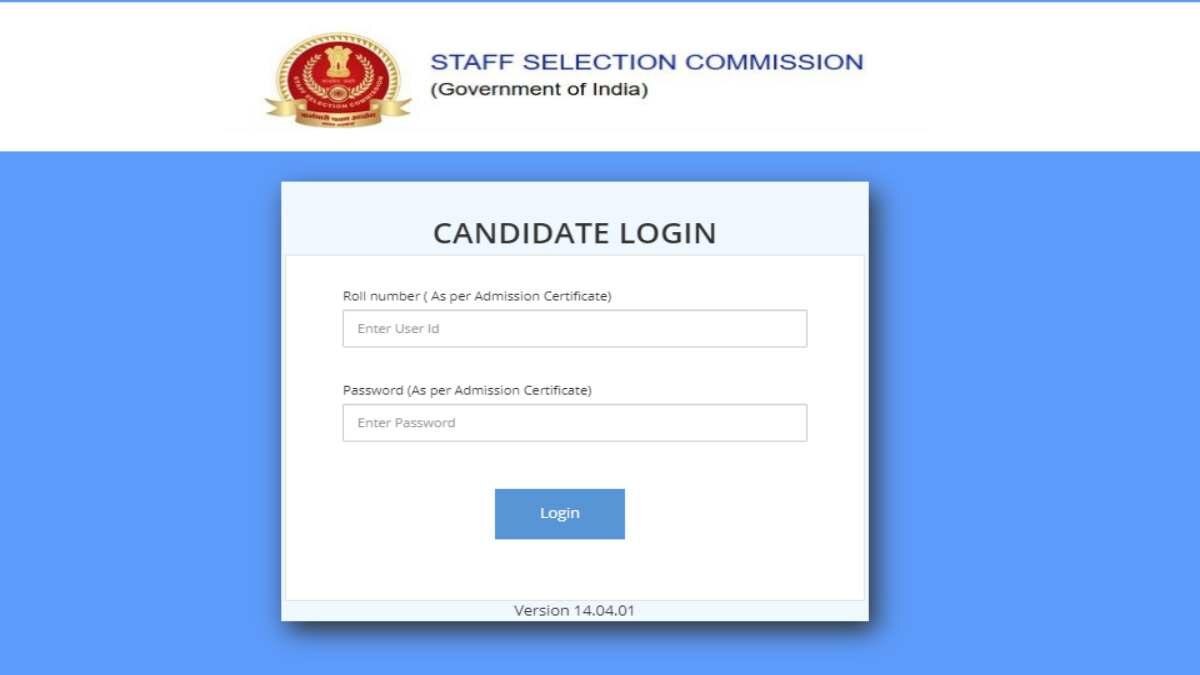The width and height of the screenshot is (1200, 675).
Task: Click the SSC emblem logo
Action: click(x=336, y=75)
